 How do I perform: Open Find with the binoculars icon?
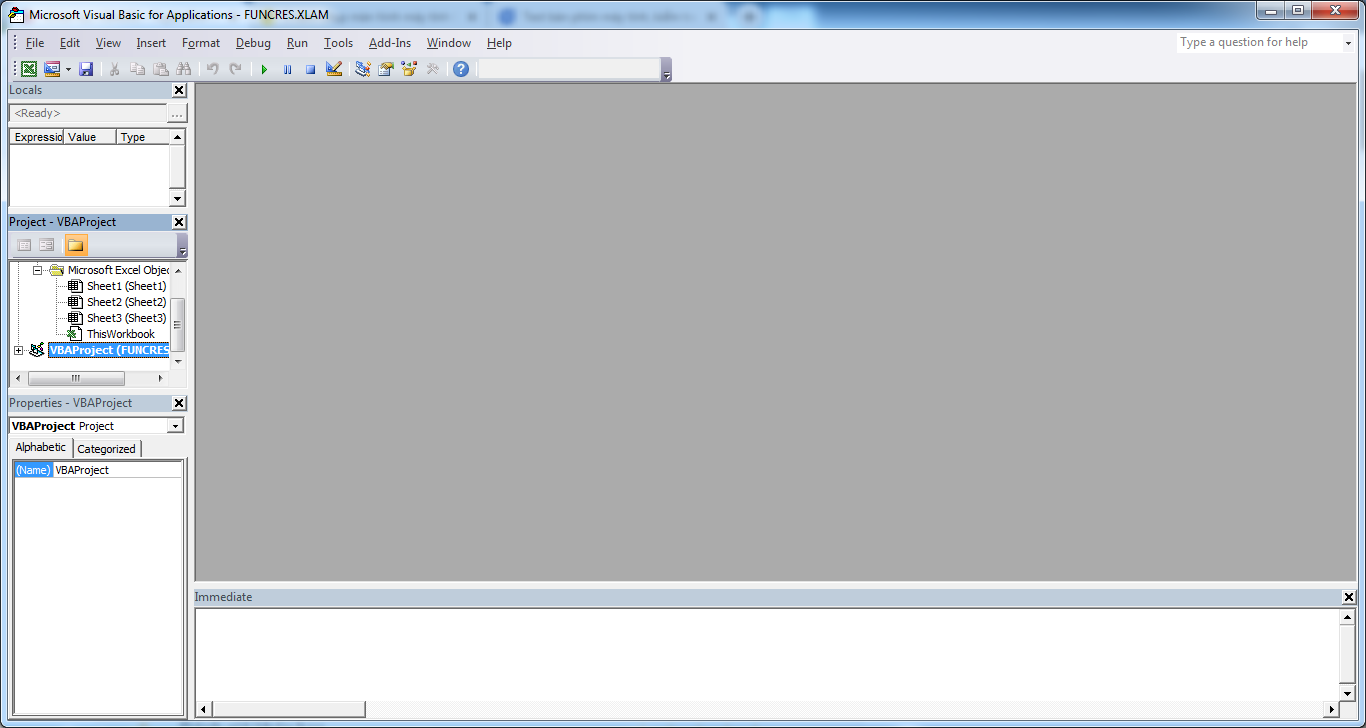coord(183,69)
